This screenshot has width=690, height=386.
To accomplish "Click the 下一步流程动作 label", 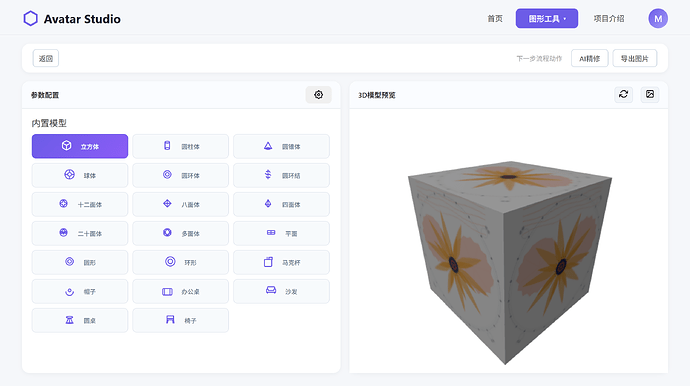I will 539,59.
